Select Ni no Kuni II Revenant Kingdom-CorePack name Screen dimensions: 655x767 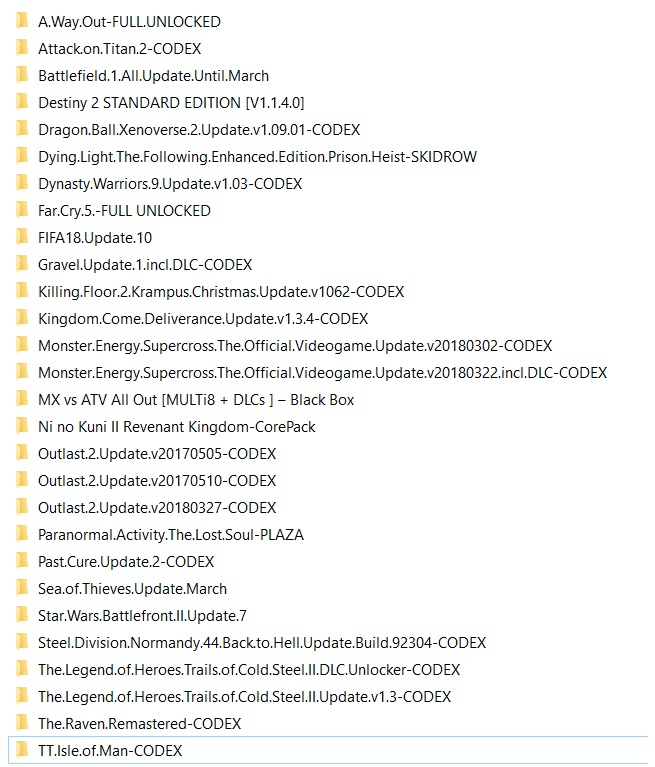177,427
